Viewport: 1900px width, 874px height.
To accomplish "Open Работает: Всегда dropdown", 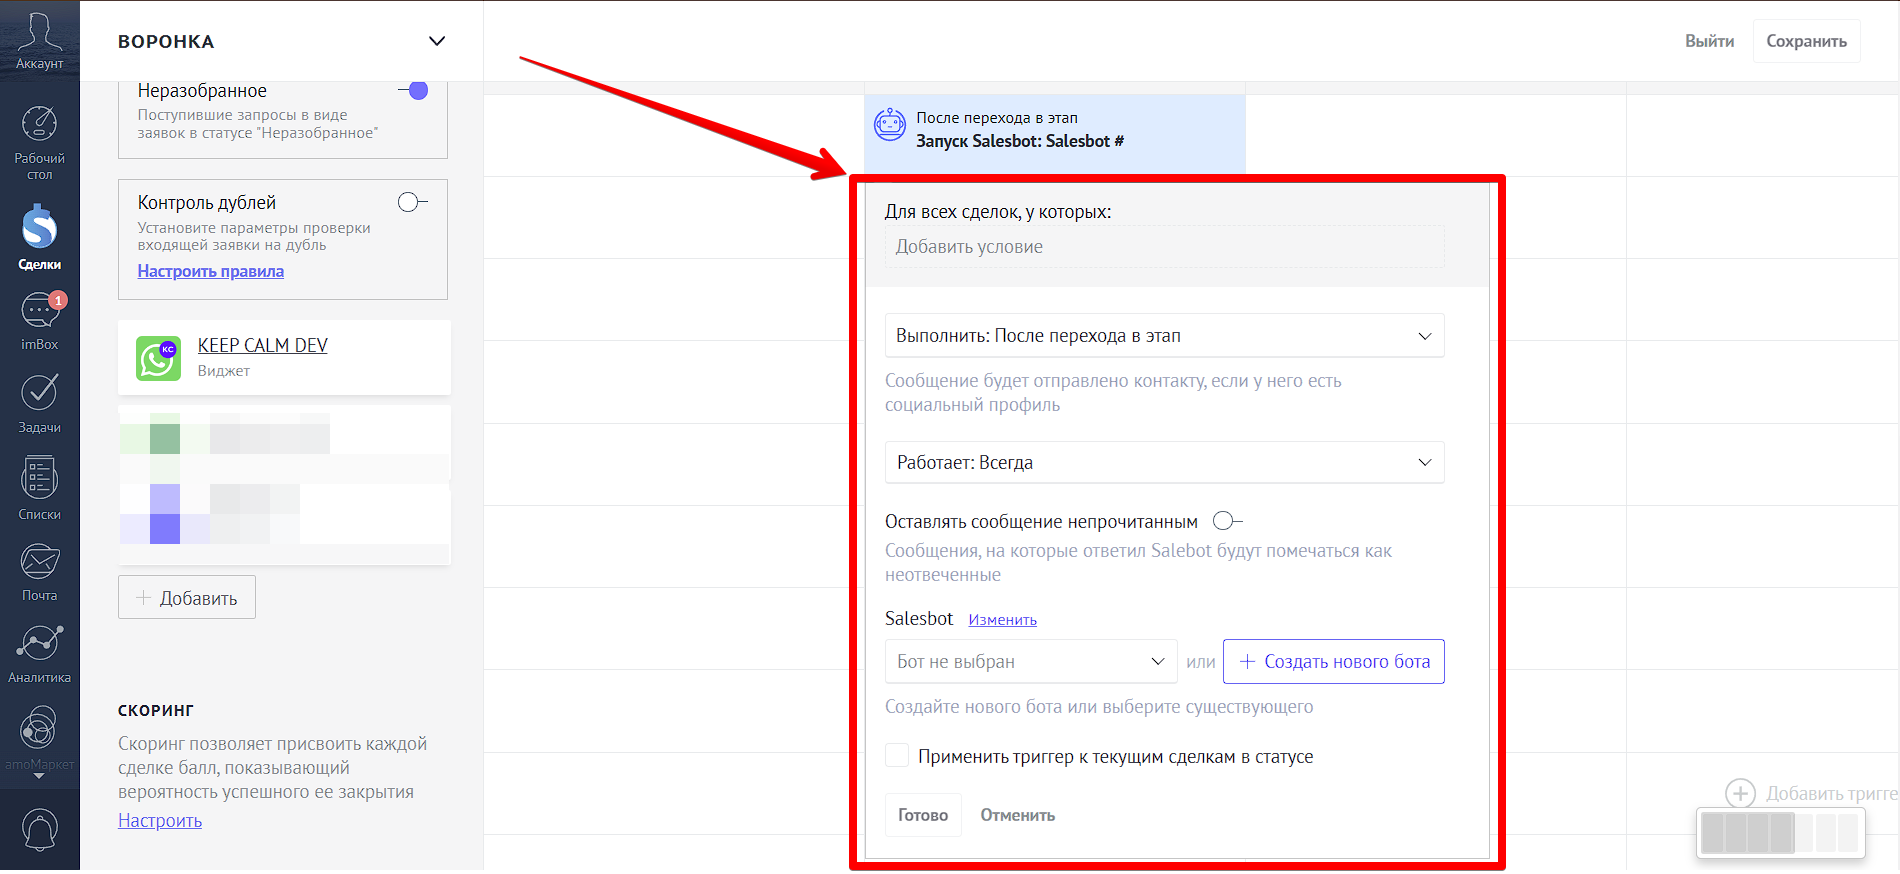I will coord(1164,462).
